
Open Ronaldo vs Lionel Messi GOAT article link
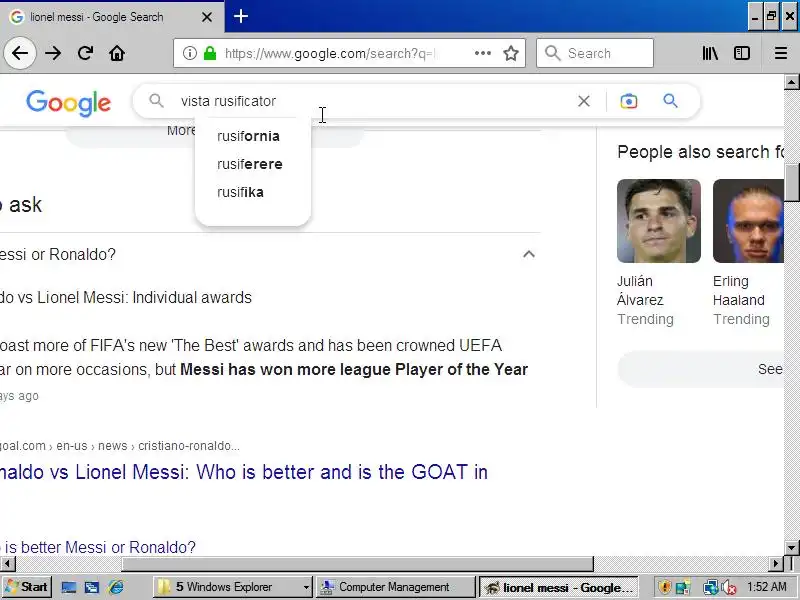pos(244,472)
